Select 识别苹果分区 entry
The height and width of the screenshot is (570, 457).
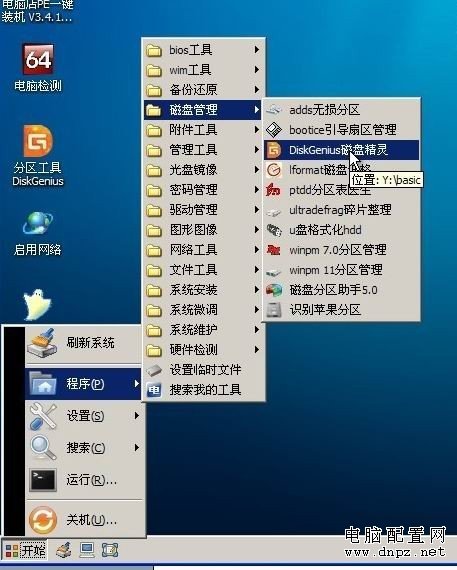[341, 310]
